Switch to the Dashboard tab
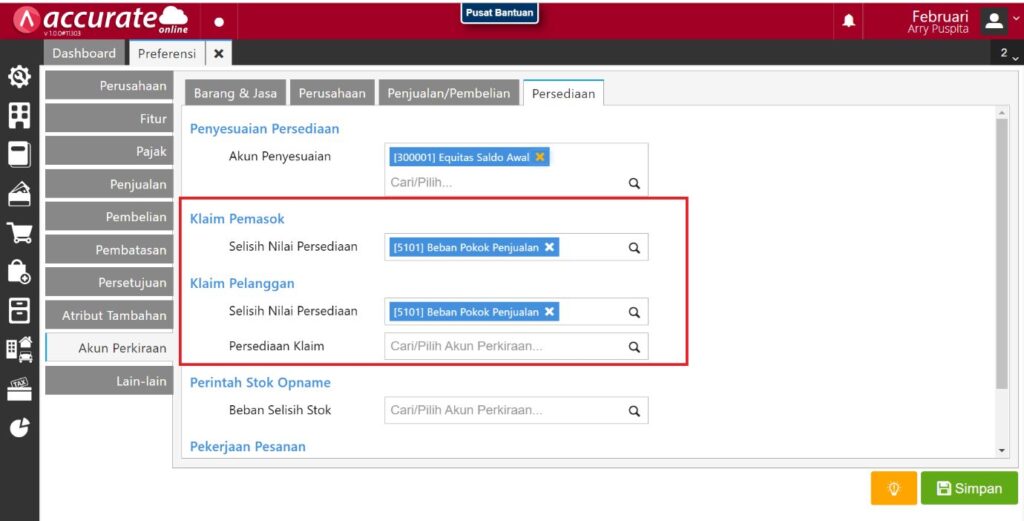The height and width of the screenshot is (521, 1024). [84, 54]
